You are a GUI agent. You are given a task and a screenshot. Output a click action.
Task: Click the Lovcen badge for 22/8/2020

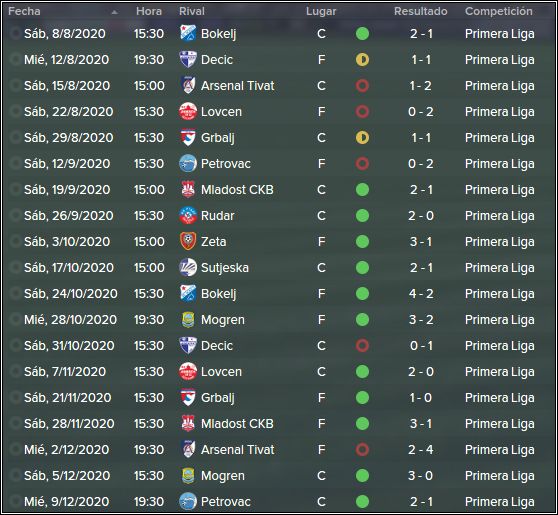(x=188, y=111)
